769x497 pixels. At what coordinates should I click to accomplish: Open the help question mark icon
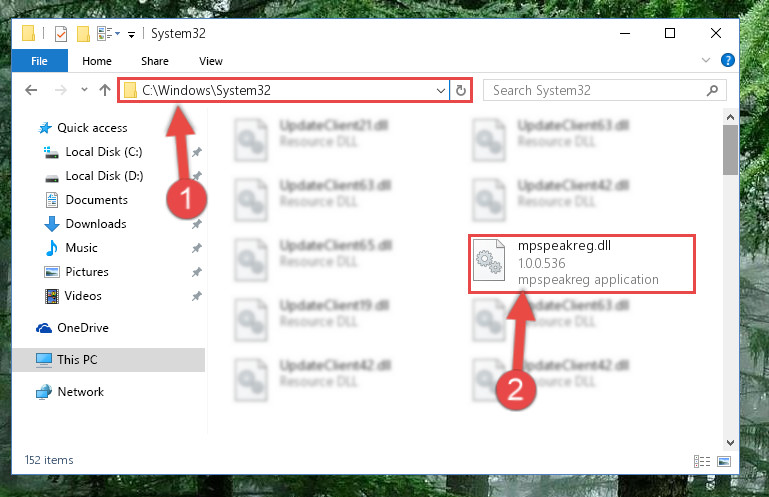tap(727, 60)
